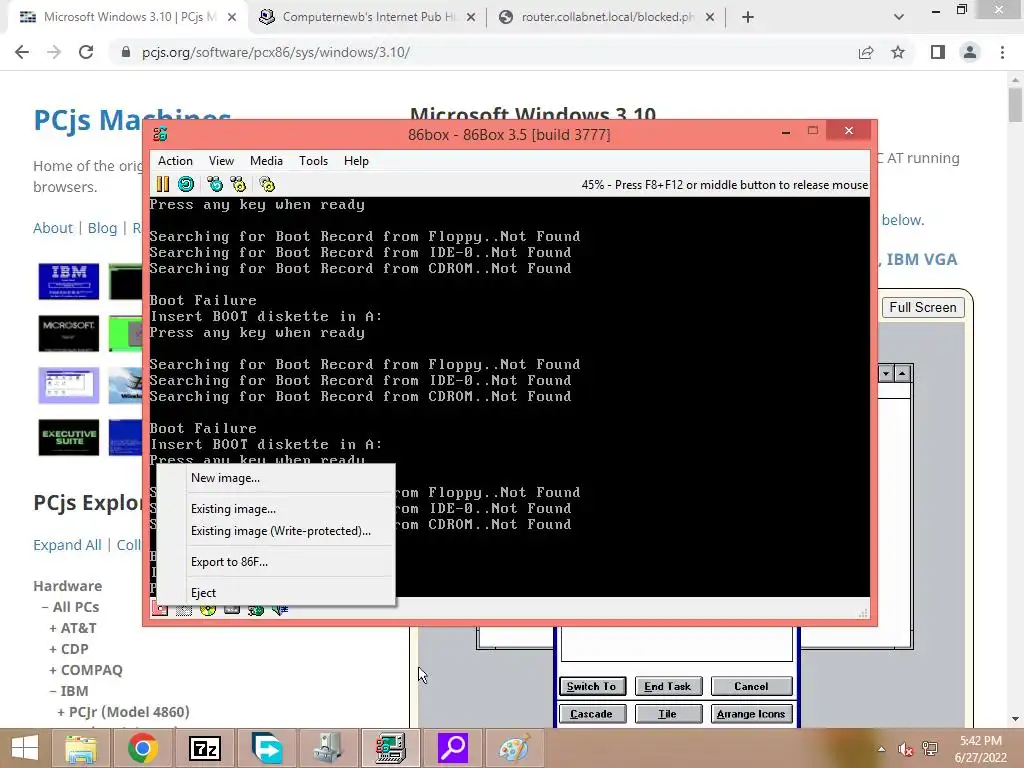
Task: Click the network tray icon
Action: [929, 749]
